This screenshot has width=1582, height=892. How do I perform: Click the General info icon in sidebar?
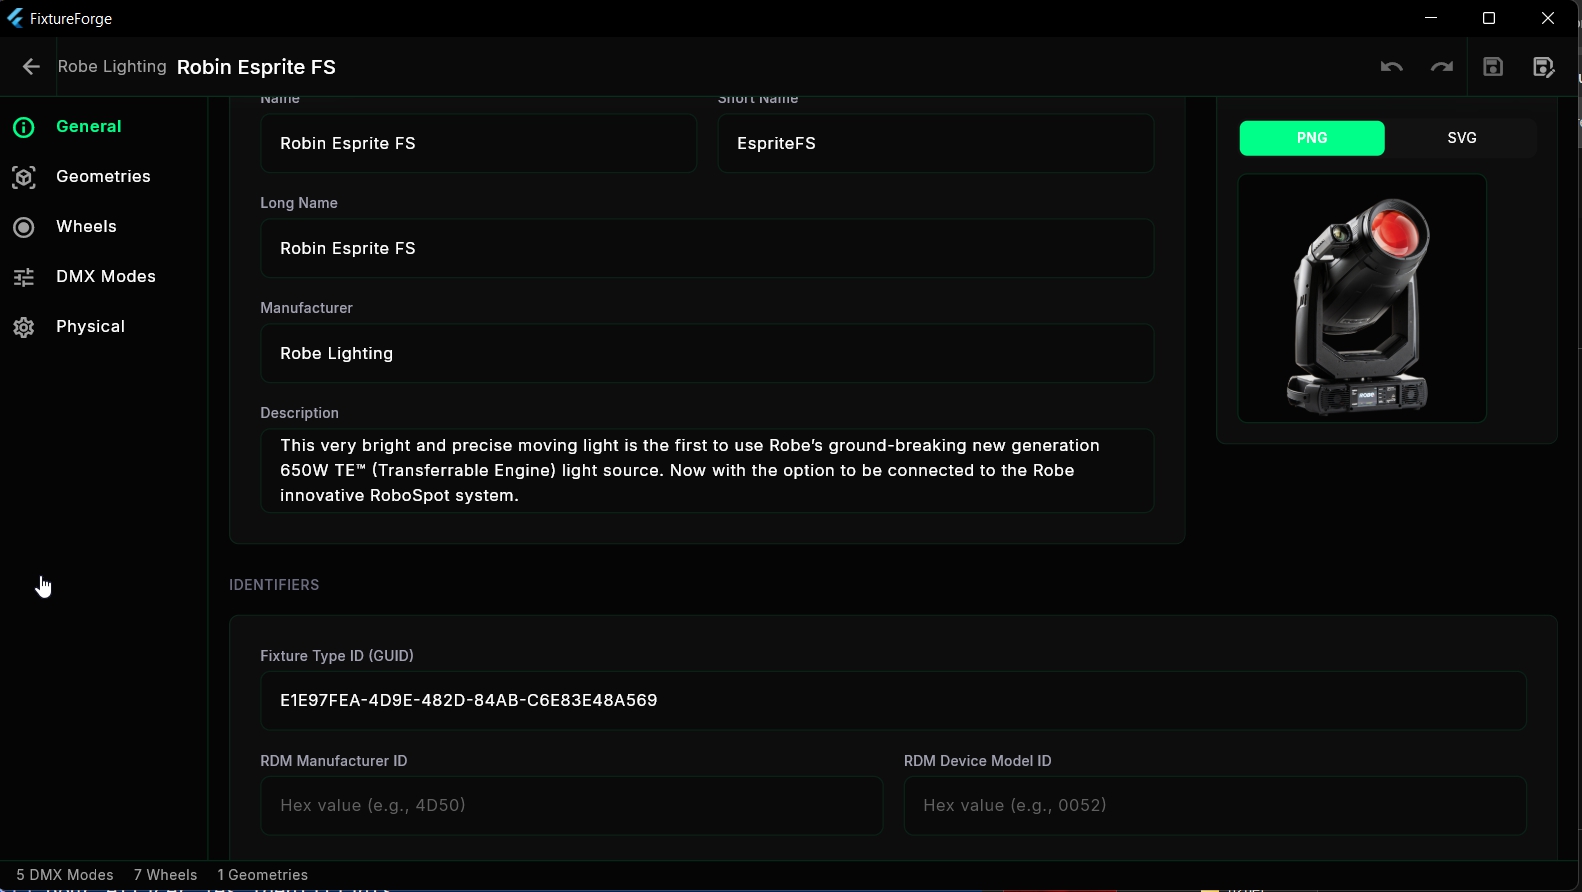[x=24, y=127]
